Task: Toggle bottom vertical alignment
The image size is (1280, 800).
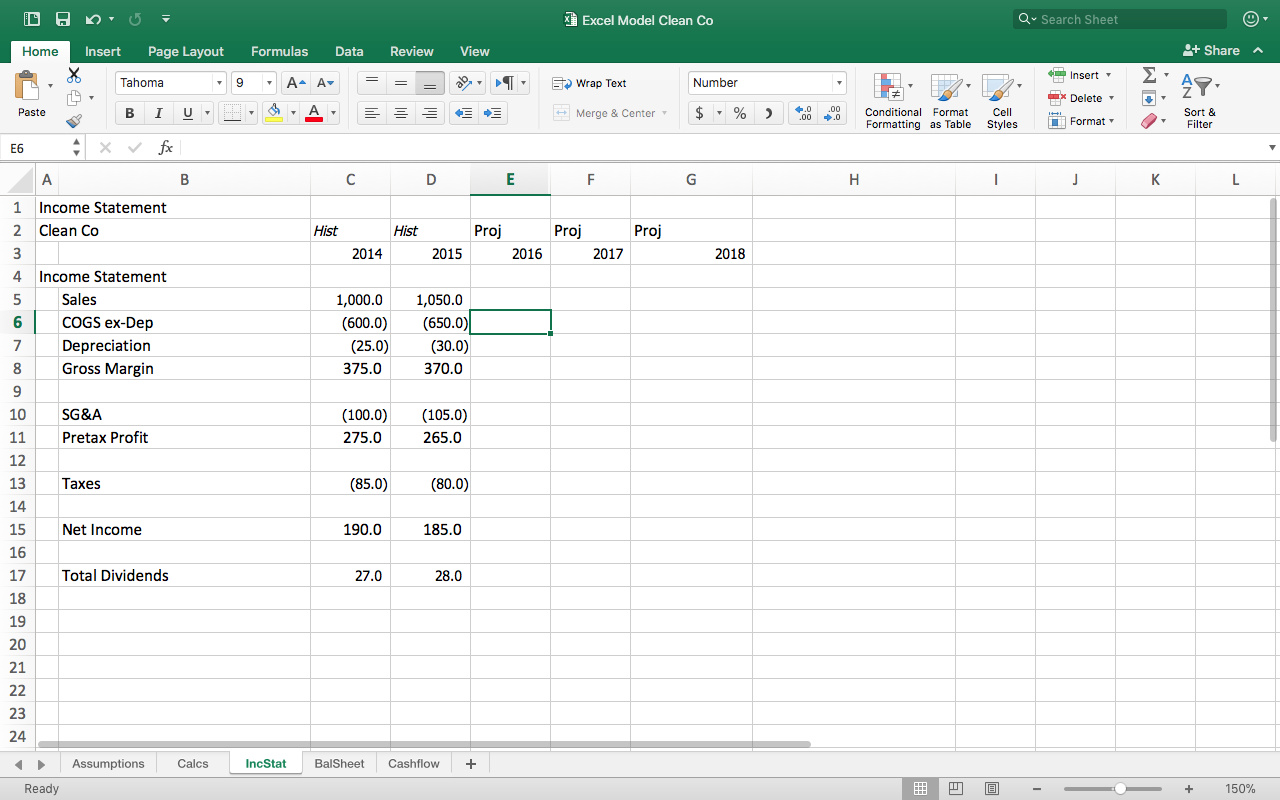Action: point(430,83)
